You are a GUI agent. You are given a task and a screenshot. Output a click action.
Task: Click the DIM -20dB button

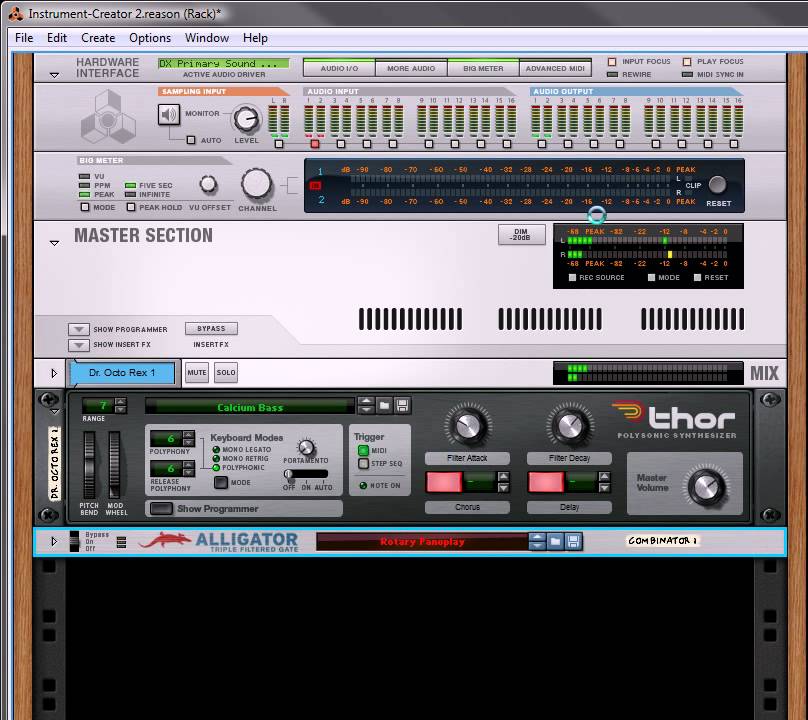pyautogui.click(x=521, y=235)
